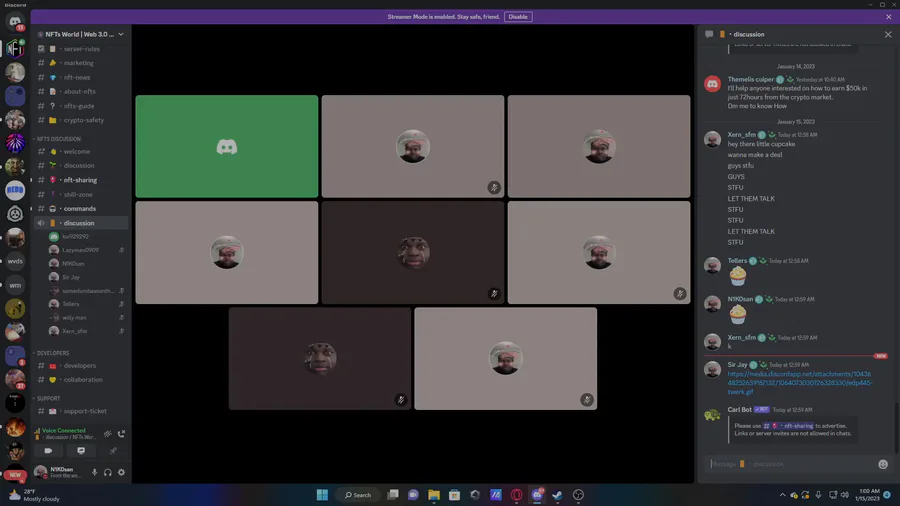Open the nfts-guide channel
900x506 pixels.
point(80,106)
